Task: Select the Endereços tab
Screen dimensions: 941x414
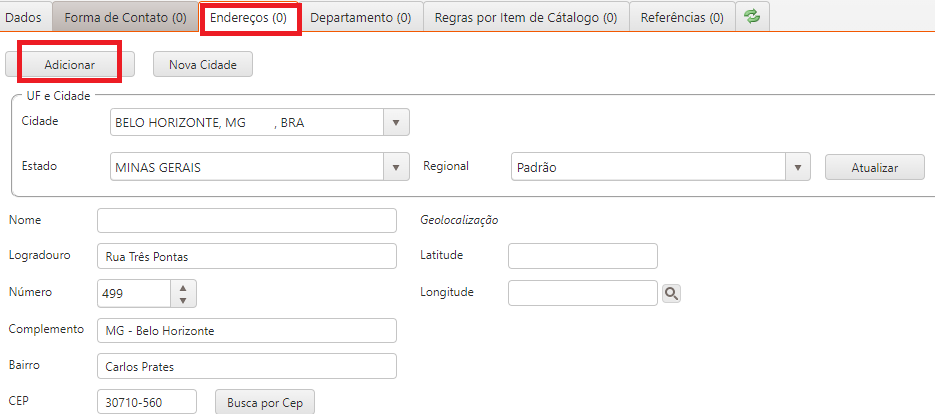Action: (249, 17)
